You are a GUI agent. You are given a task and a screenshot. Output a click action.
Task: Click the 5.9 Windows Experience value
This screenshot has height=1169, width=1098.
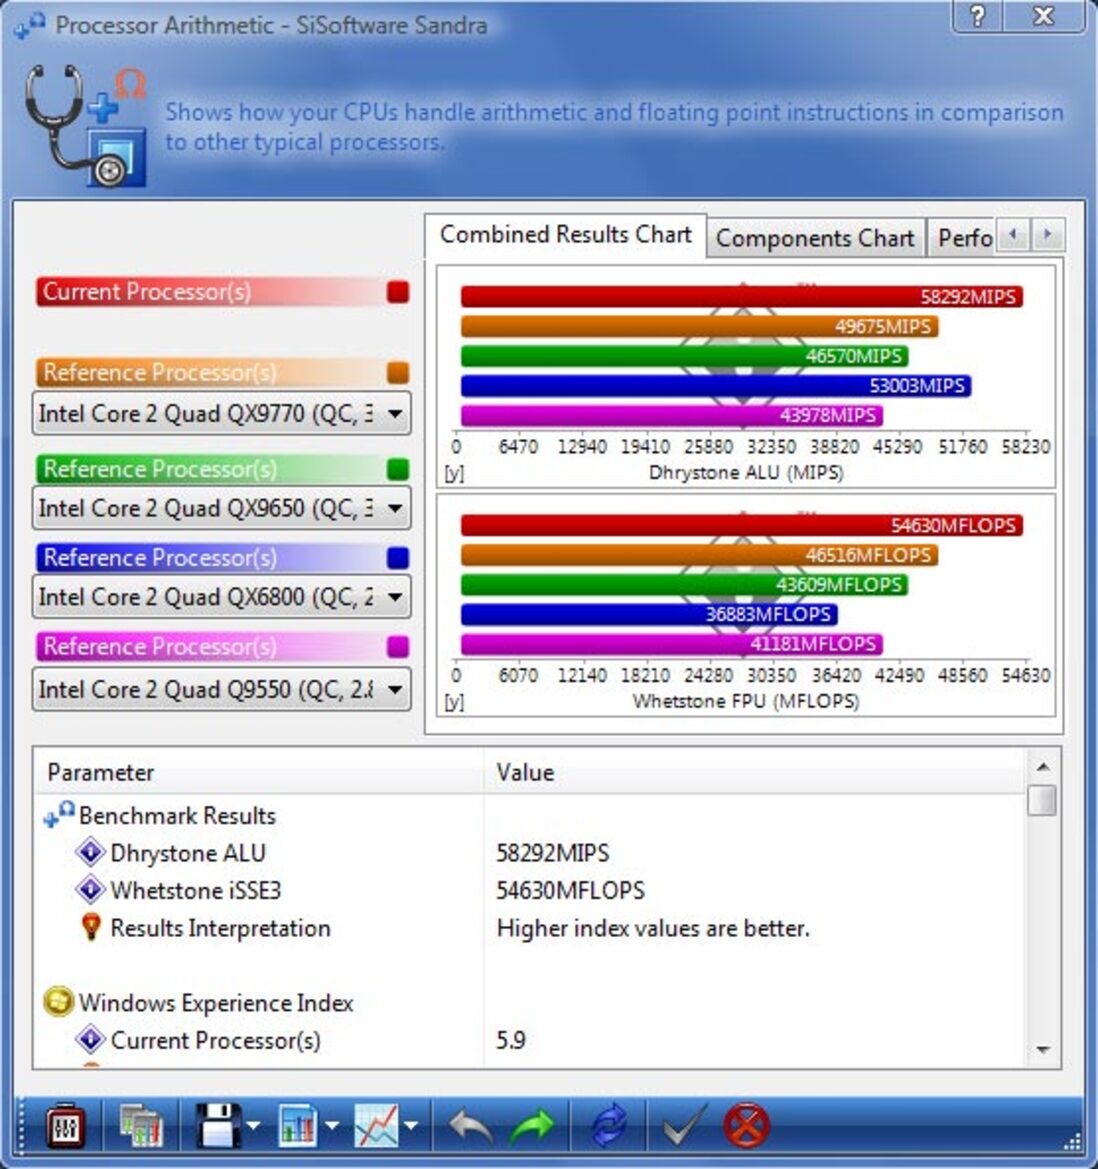click(511, 1039)
